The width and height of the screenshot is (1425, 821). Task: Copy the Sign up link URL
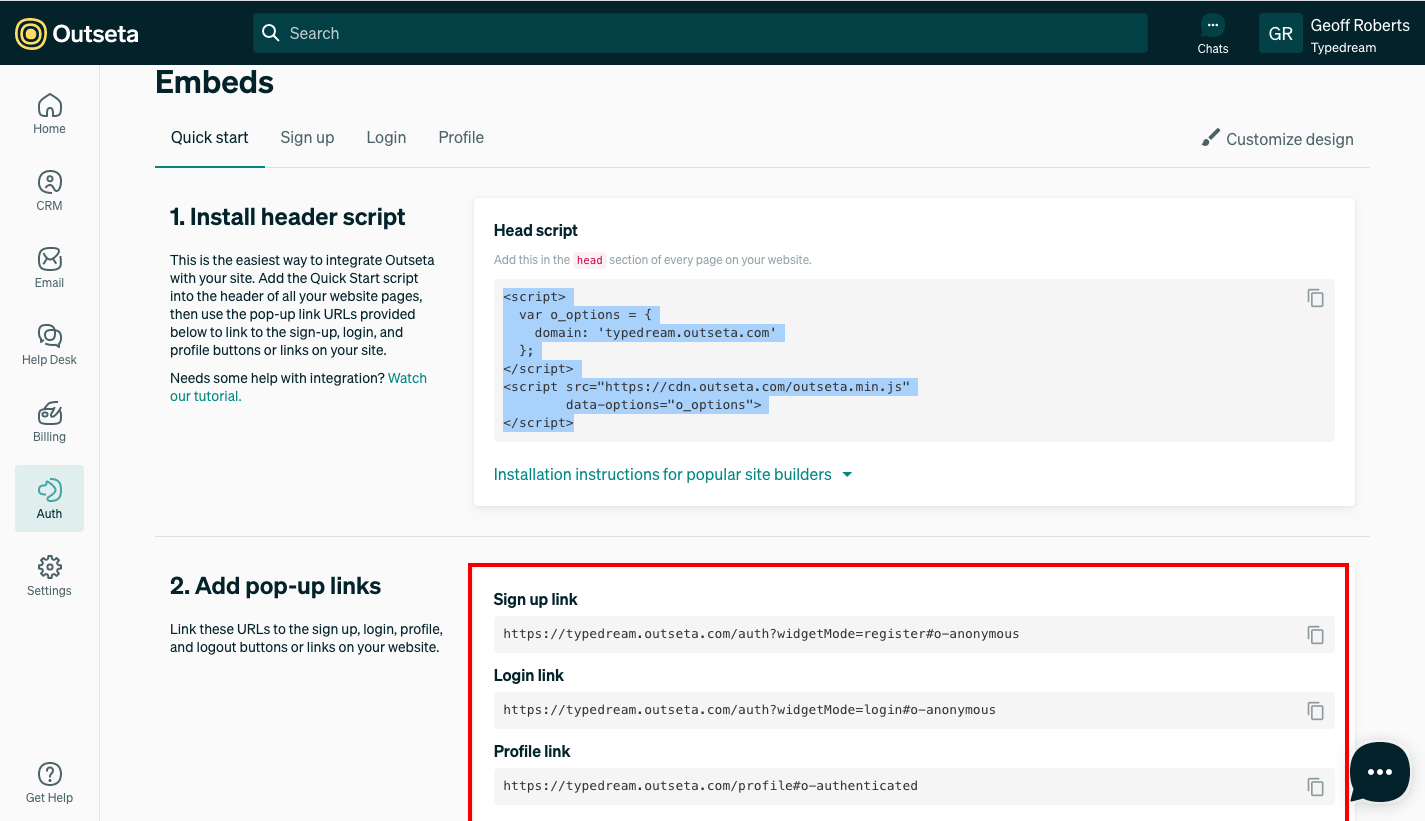tap(1316, 635)
